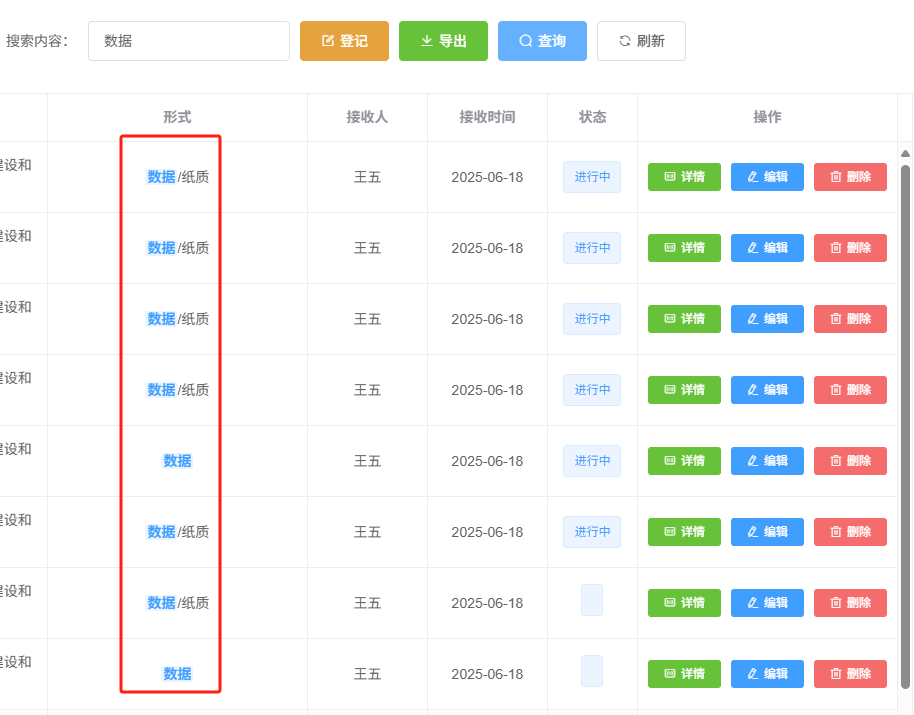Screen dimensions: 914x715
Task: Click the 刷新 button
Action: (641, 41)
